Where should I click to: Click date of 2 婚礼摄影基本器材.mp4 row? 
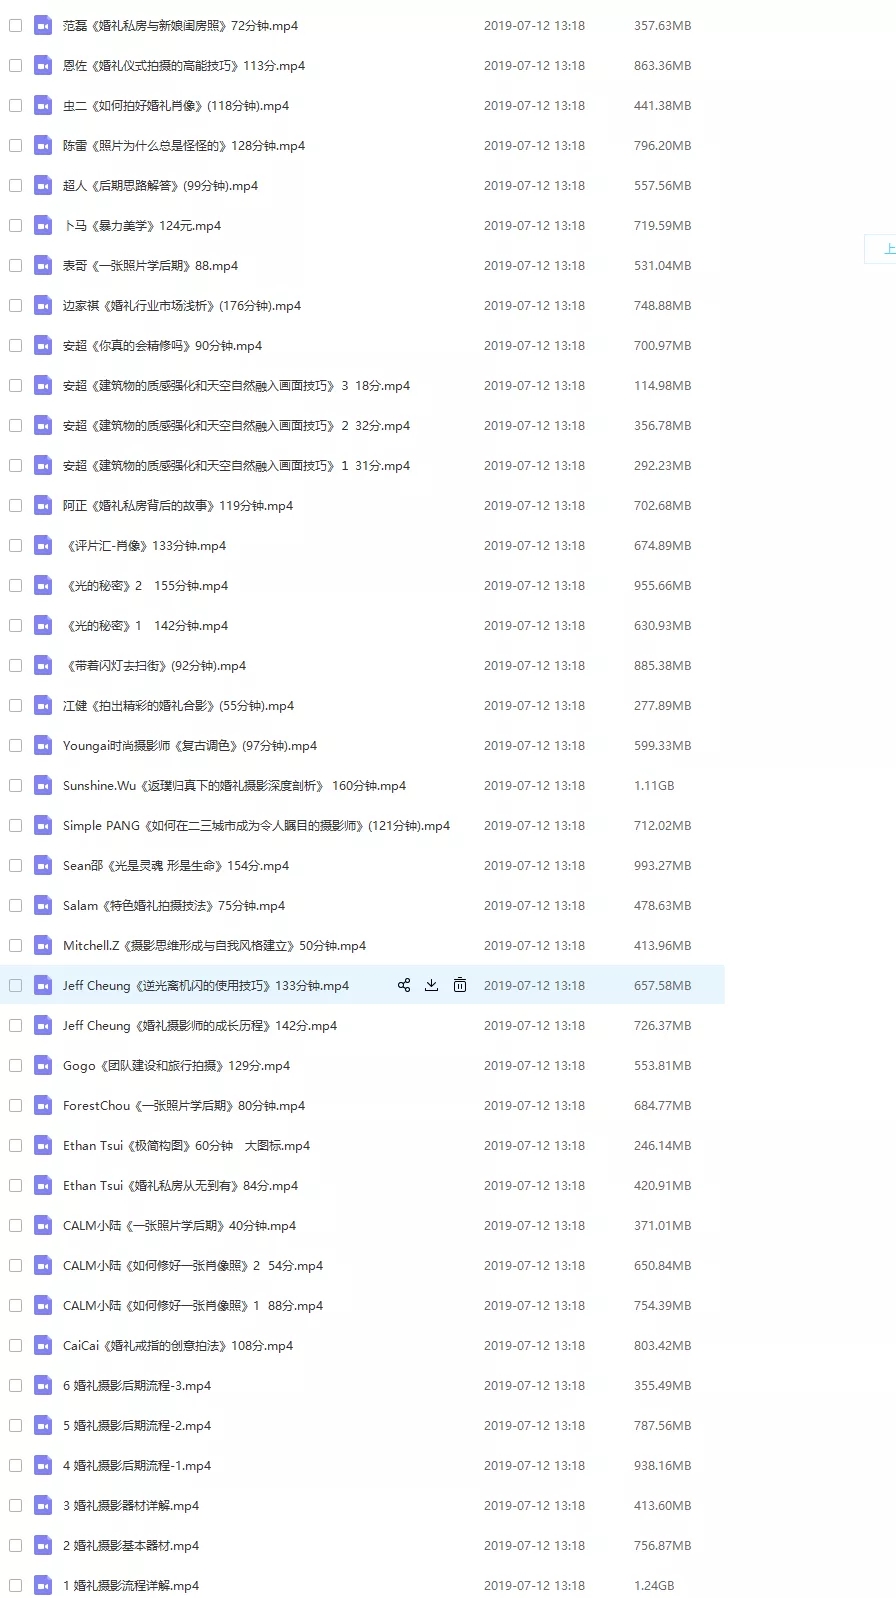coord(534,1545)
